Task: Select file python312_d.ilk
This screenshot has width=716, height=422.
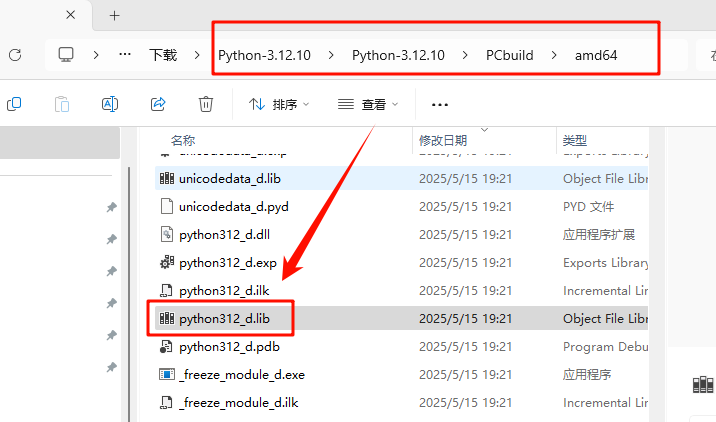Action: click(x=224, y=290)
